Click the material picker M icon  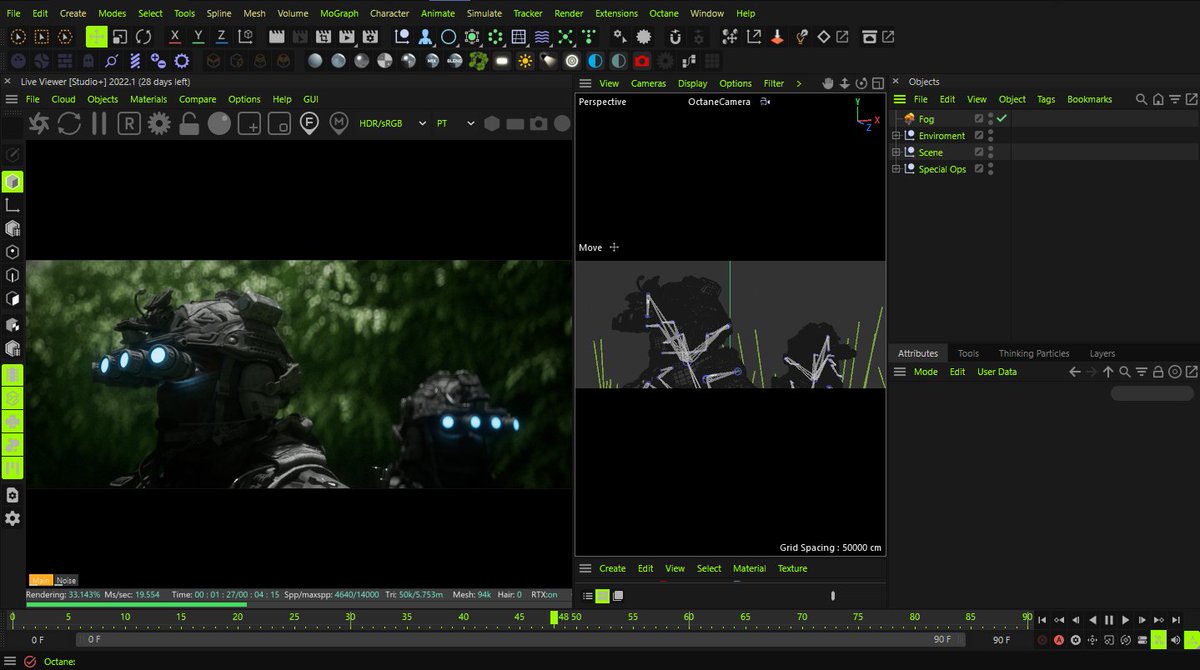click(340, 123)
